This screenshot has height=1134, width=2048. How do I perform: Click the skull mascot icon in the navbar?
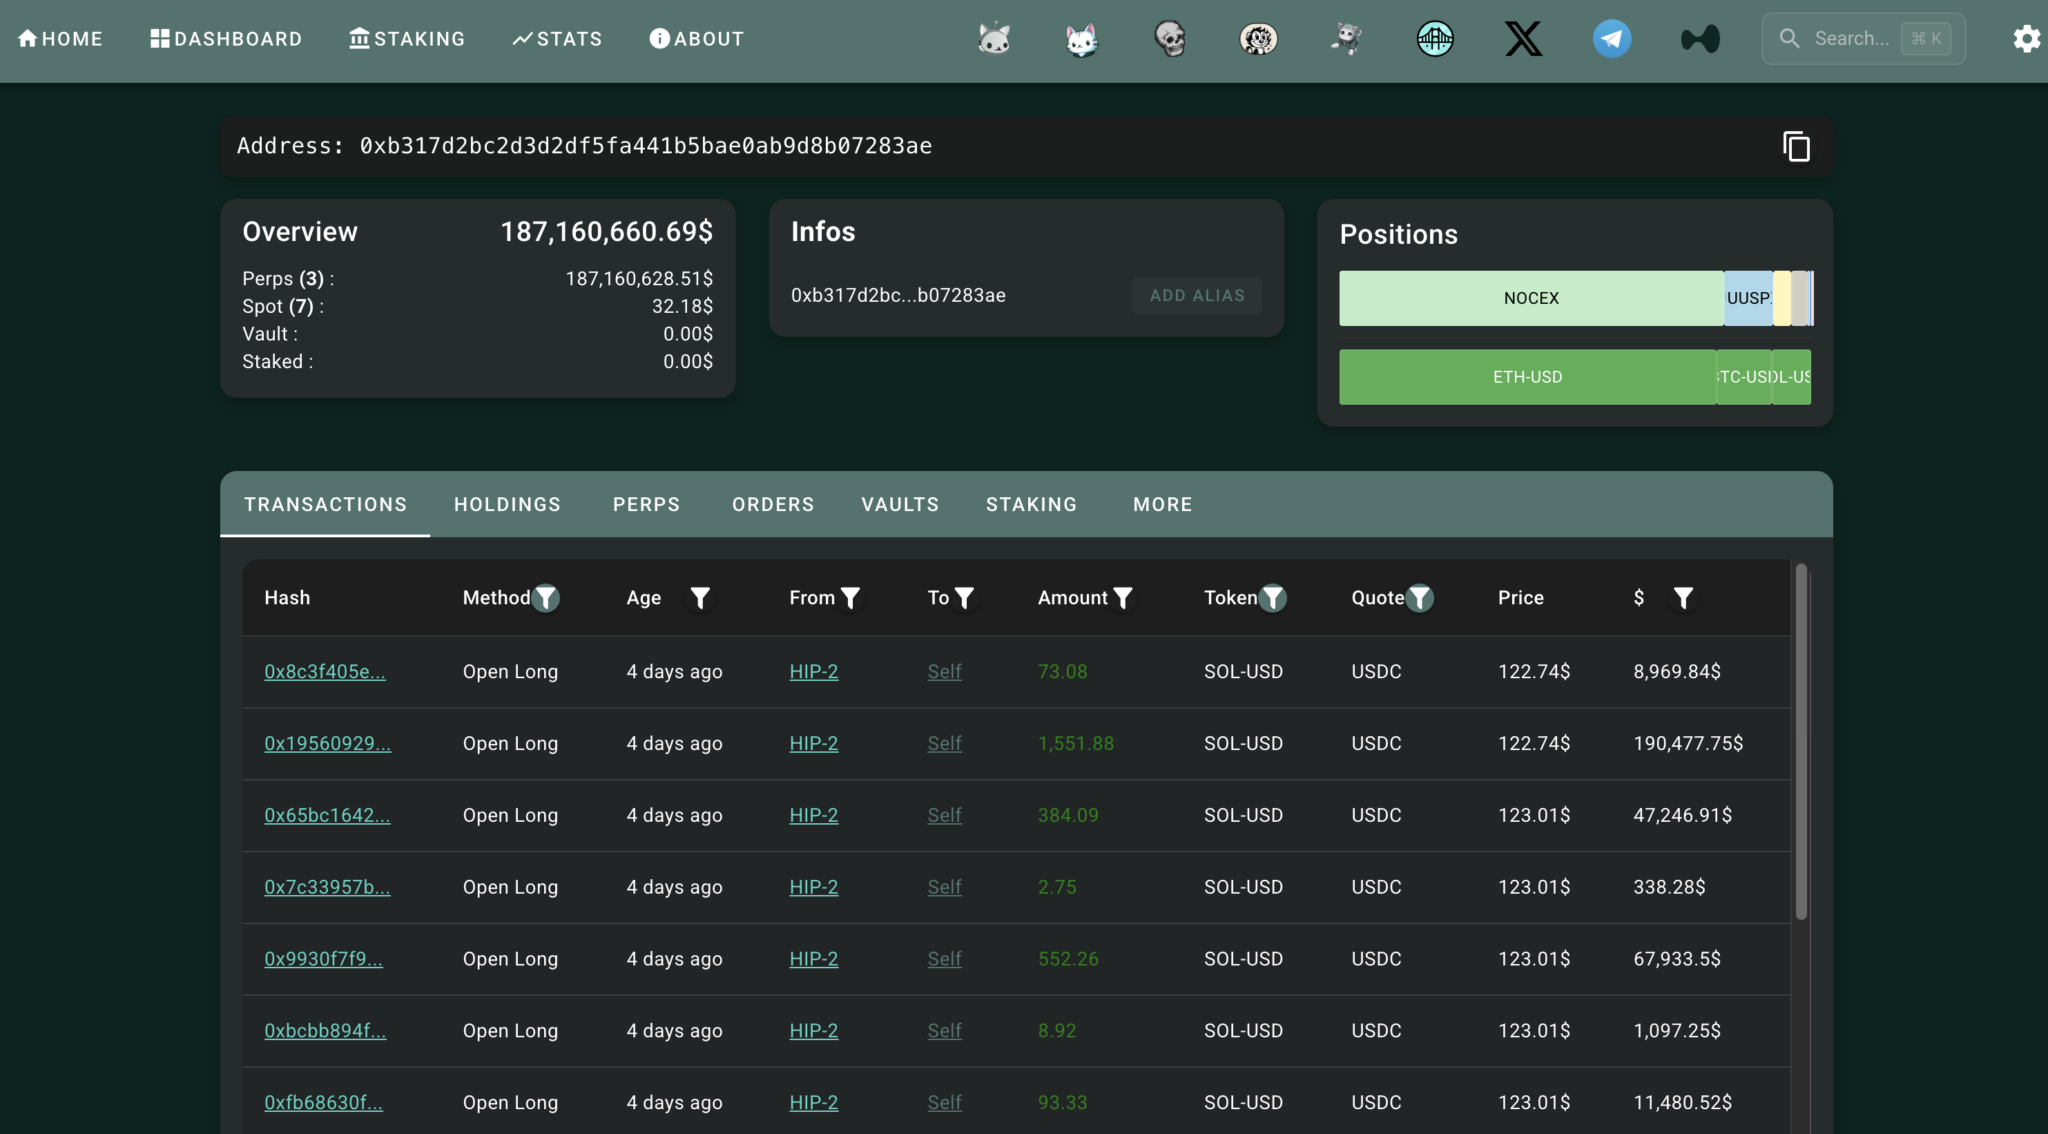pyautogui.click(x=1170, y=38)
